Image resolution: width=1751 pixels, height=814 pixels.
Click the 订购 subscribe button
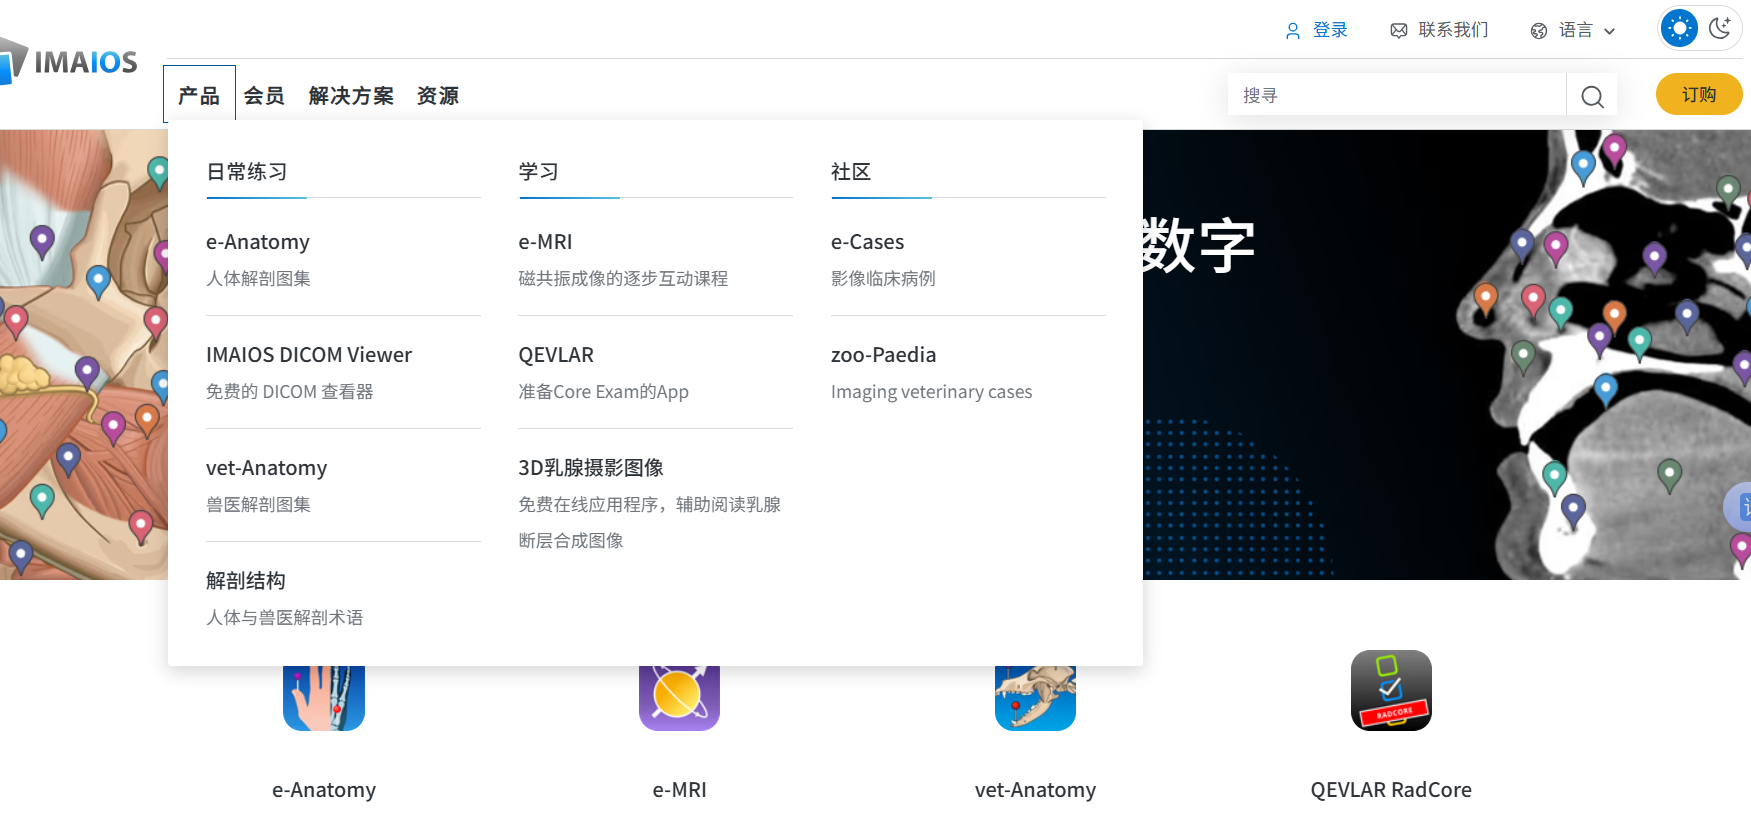1699,94
